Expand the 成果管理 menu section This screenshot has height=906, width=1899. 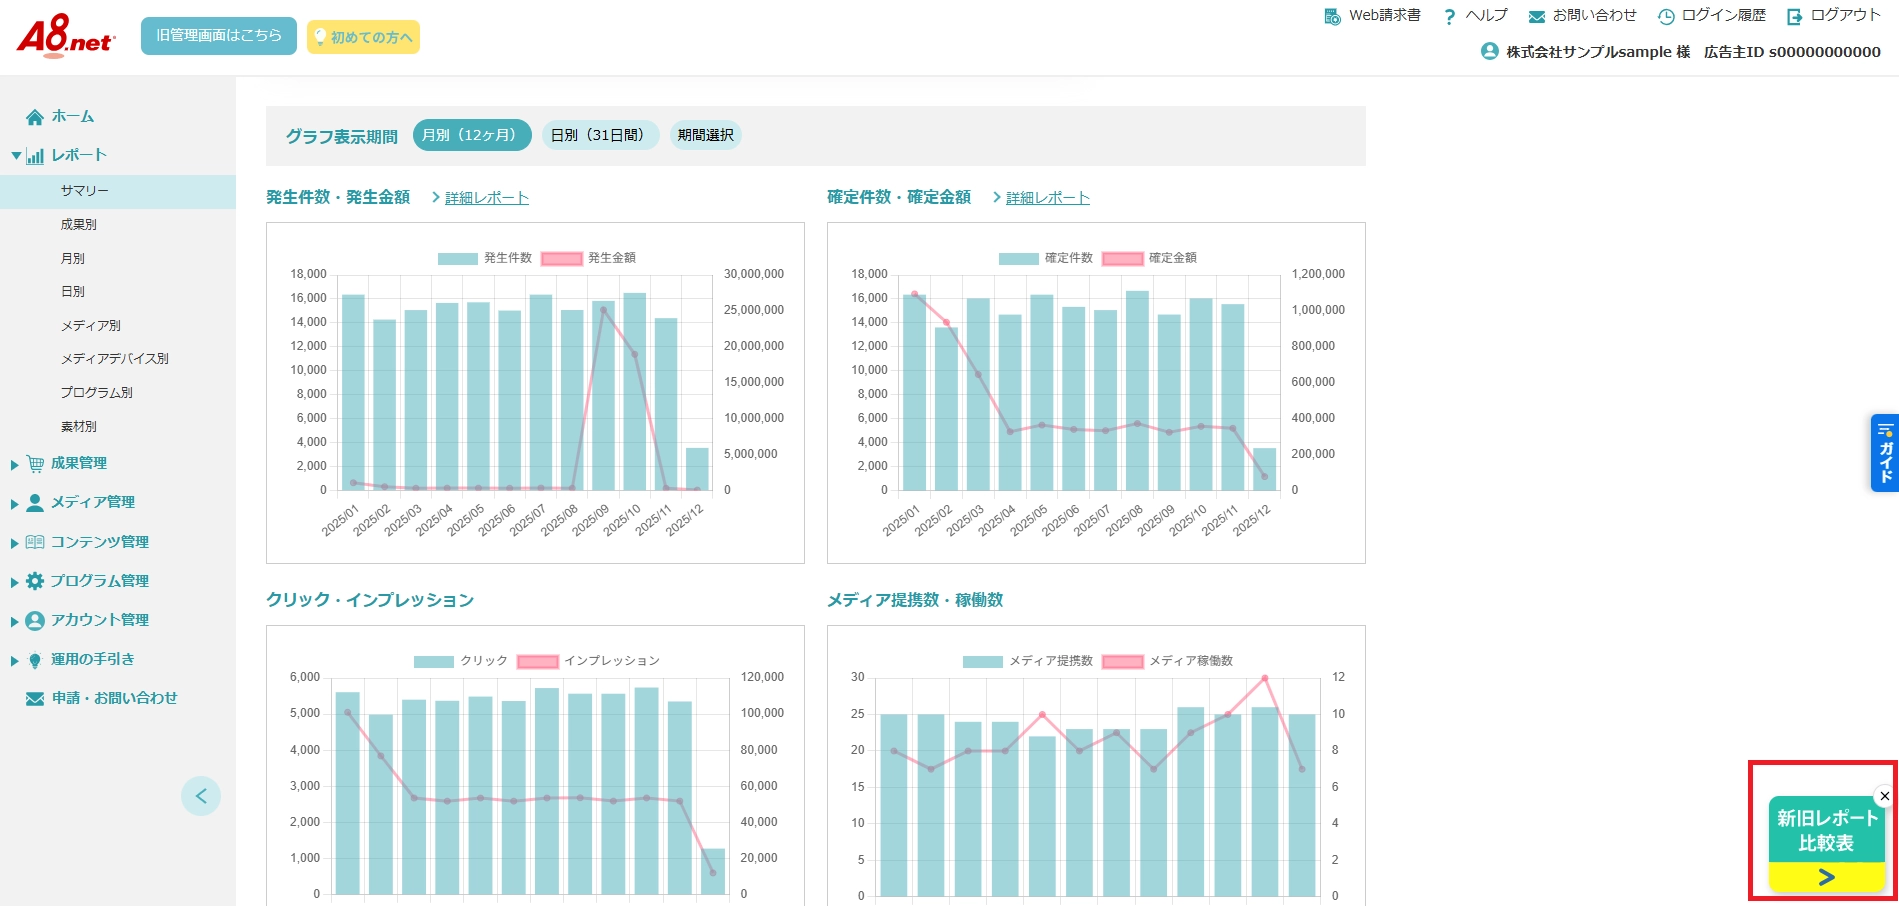click(15, 465)
